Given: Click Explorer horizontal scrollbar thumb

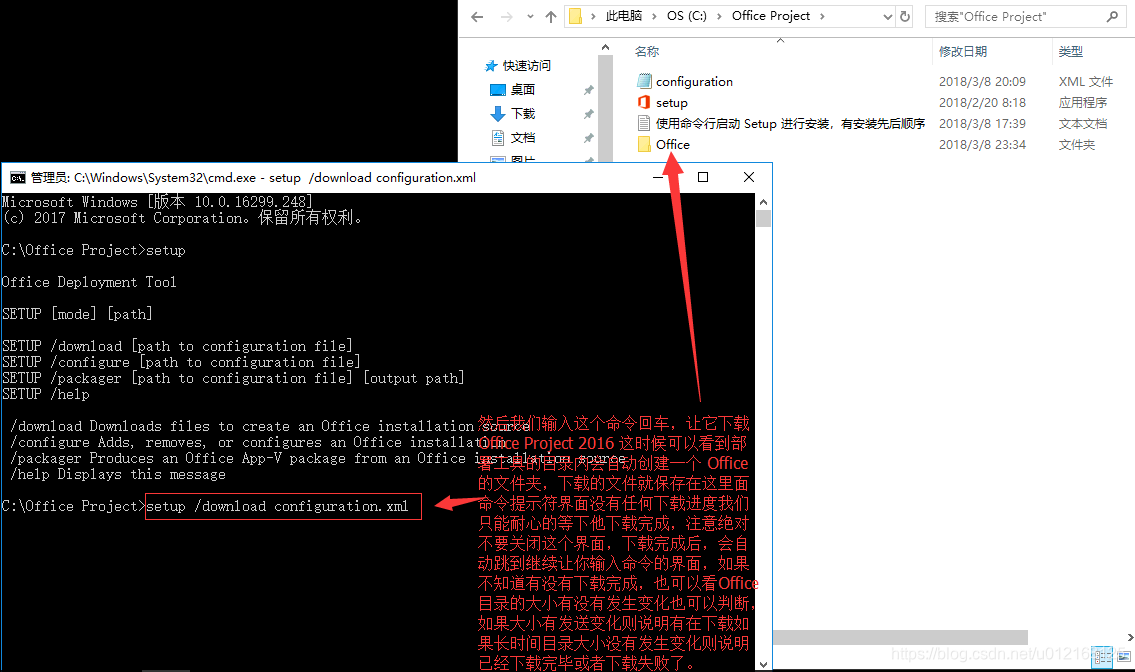Looking at the screenshot, I should coord(900,637).
